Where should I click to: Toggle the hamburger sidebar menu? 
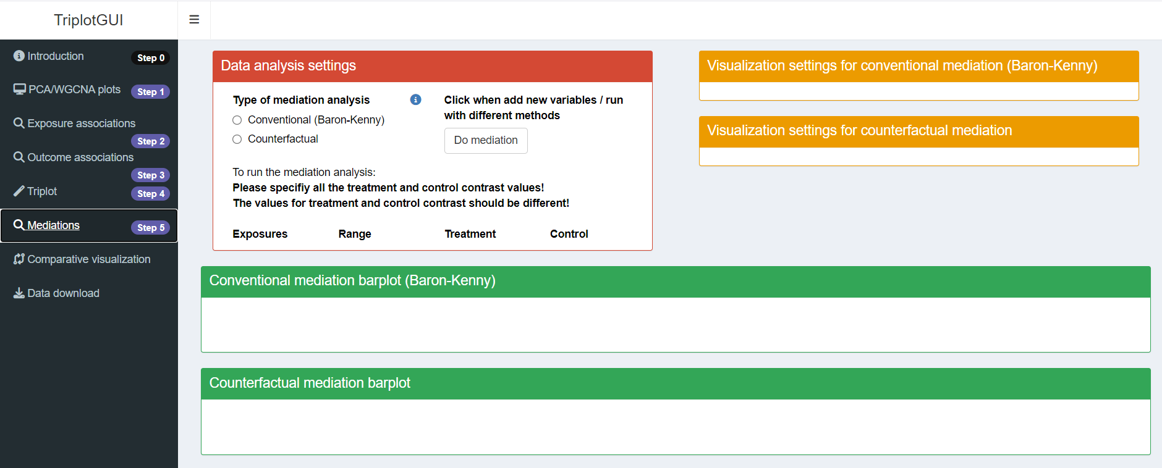coord(194,19)
